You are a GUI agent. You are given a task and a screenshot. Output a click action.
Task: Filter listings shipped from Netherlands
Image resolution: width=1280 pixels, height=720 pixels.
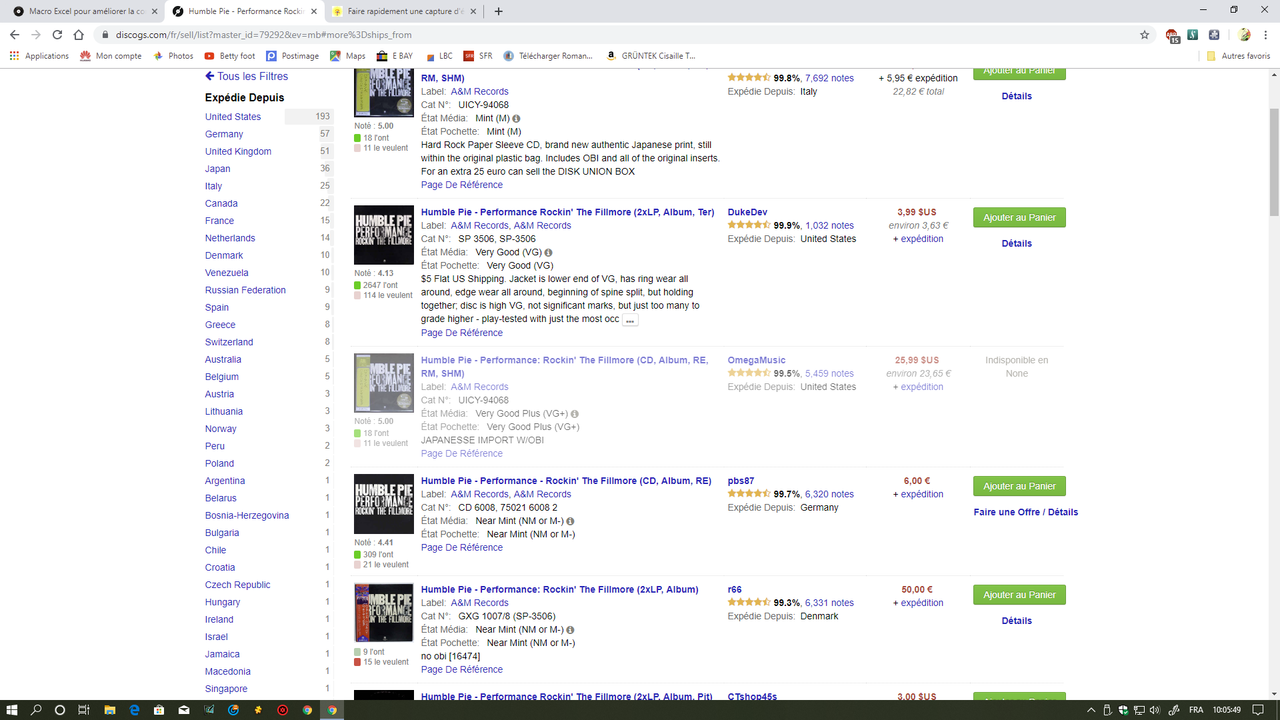pos(230,238)
